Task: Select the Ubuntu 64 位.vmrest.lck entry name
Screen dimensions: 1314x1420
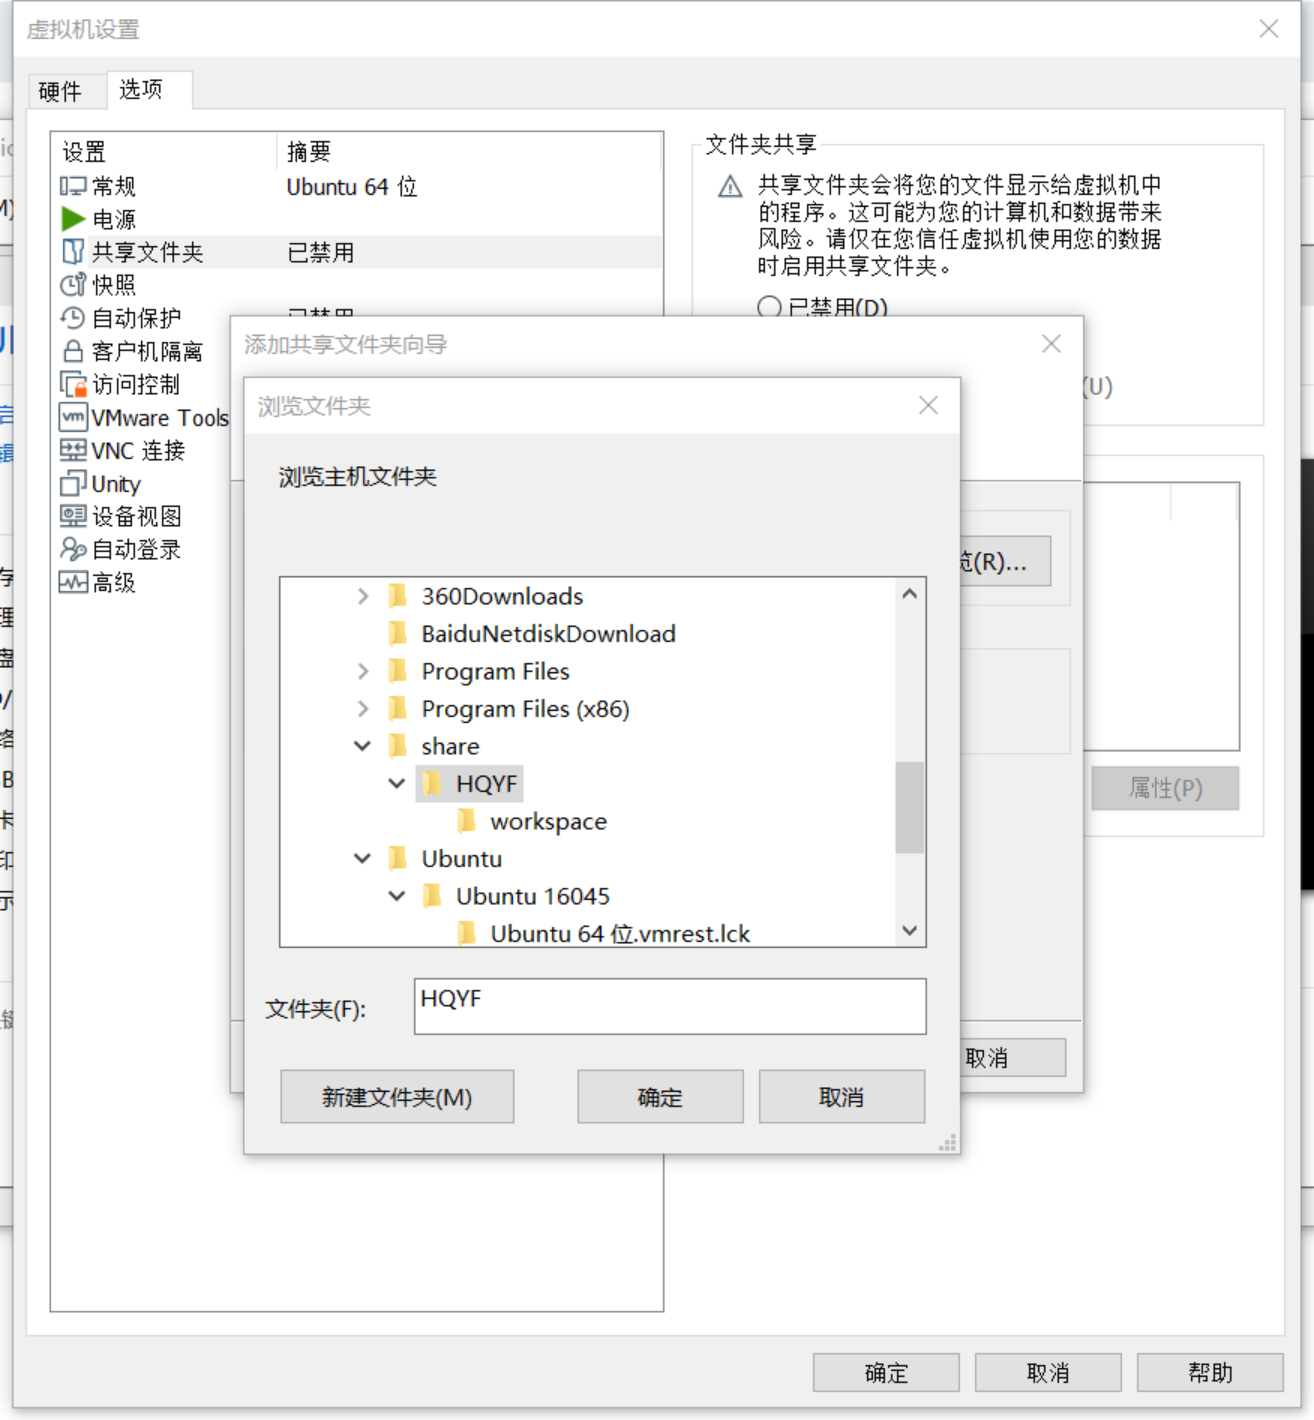Action: coord(620,933)
